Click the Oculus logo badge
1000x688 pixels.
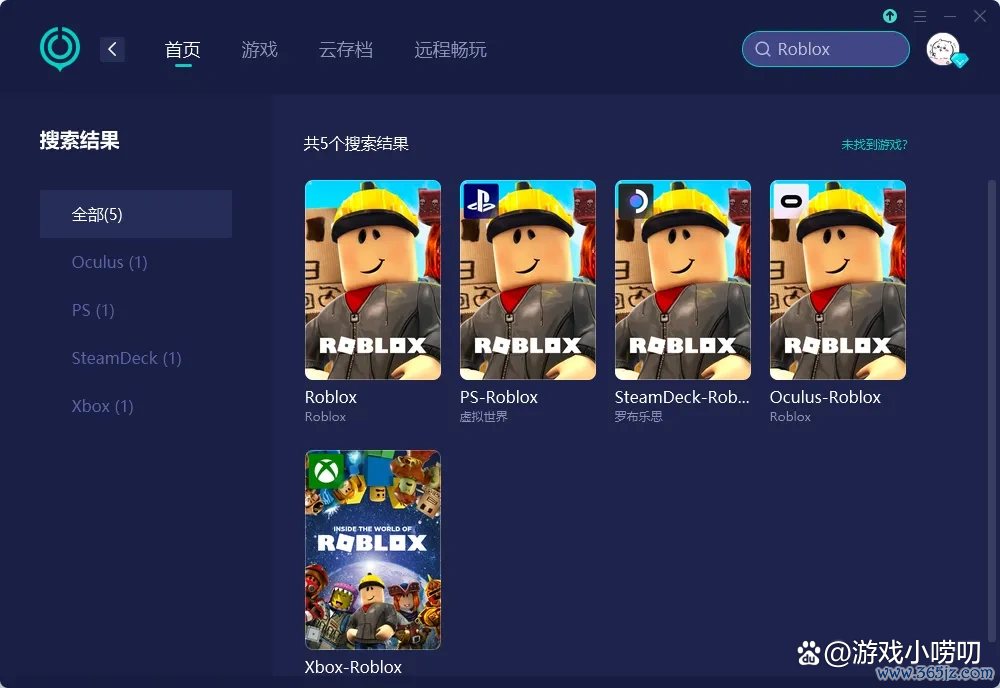click(x=791, y=201)
